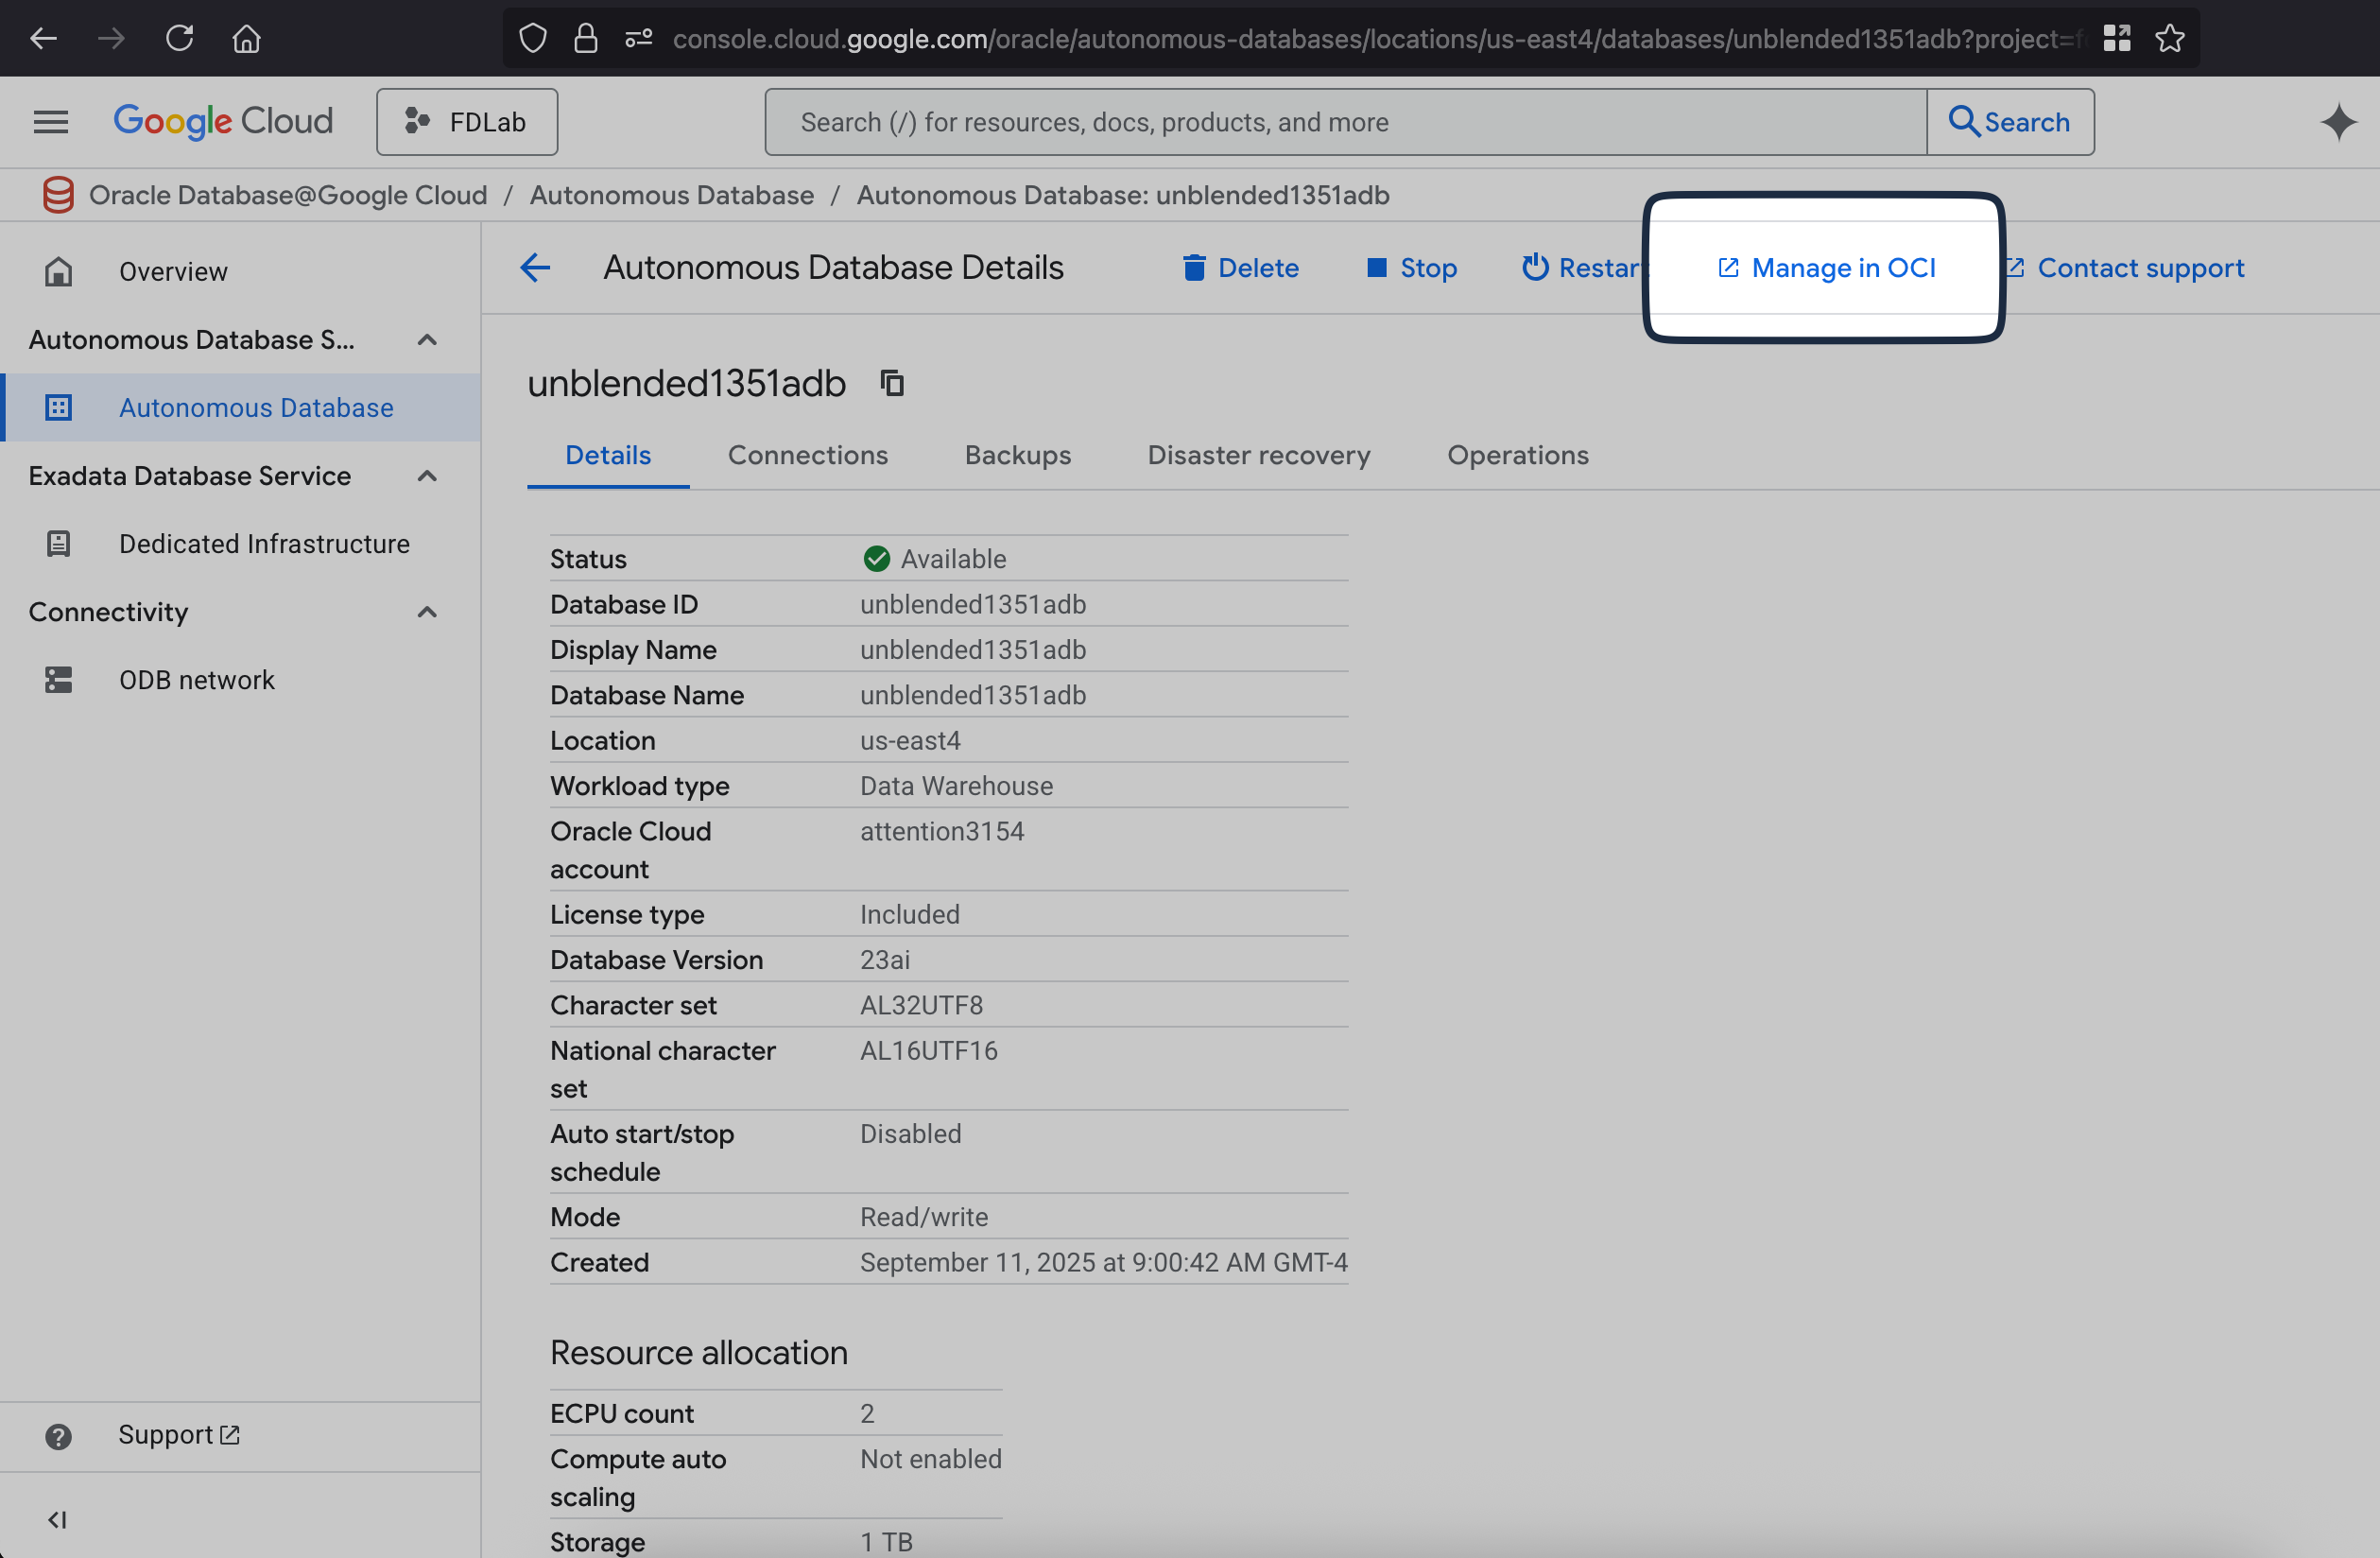Open Autonomous Database breadcrumb link

click(x=672, y=195)
